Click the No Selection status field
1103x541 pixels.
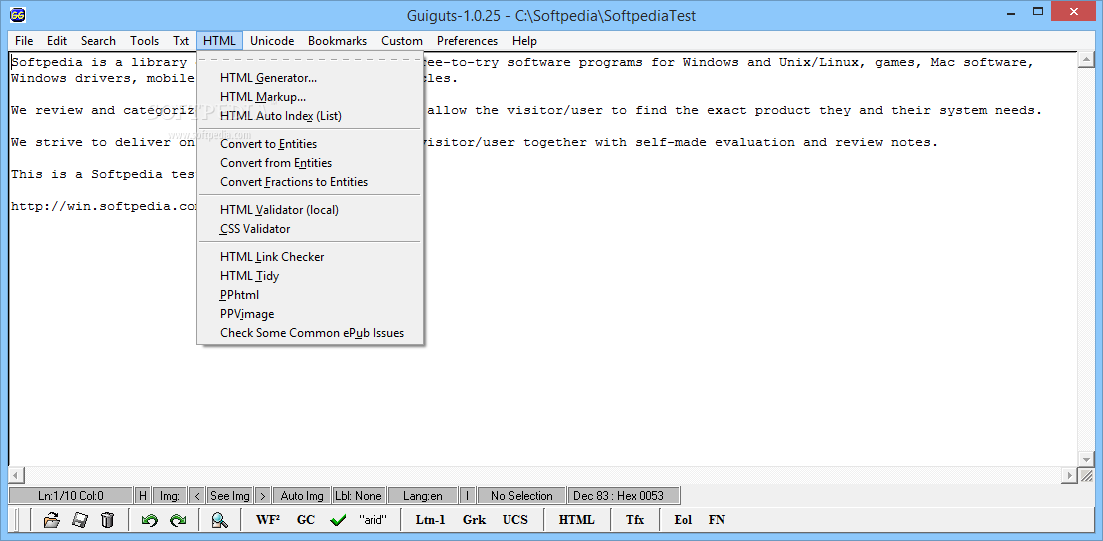coord(521,496)
